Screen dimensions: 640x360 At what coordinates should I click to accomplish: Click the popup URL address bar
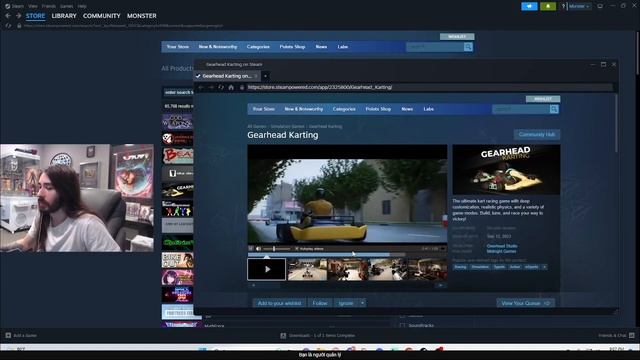(429, 87)
